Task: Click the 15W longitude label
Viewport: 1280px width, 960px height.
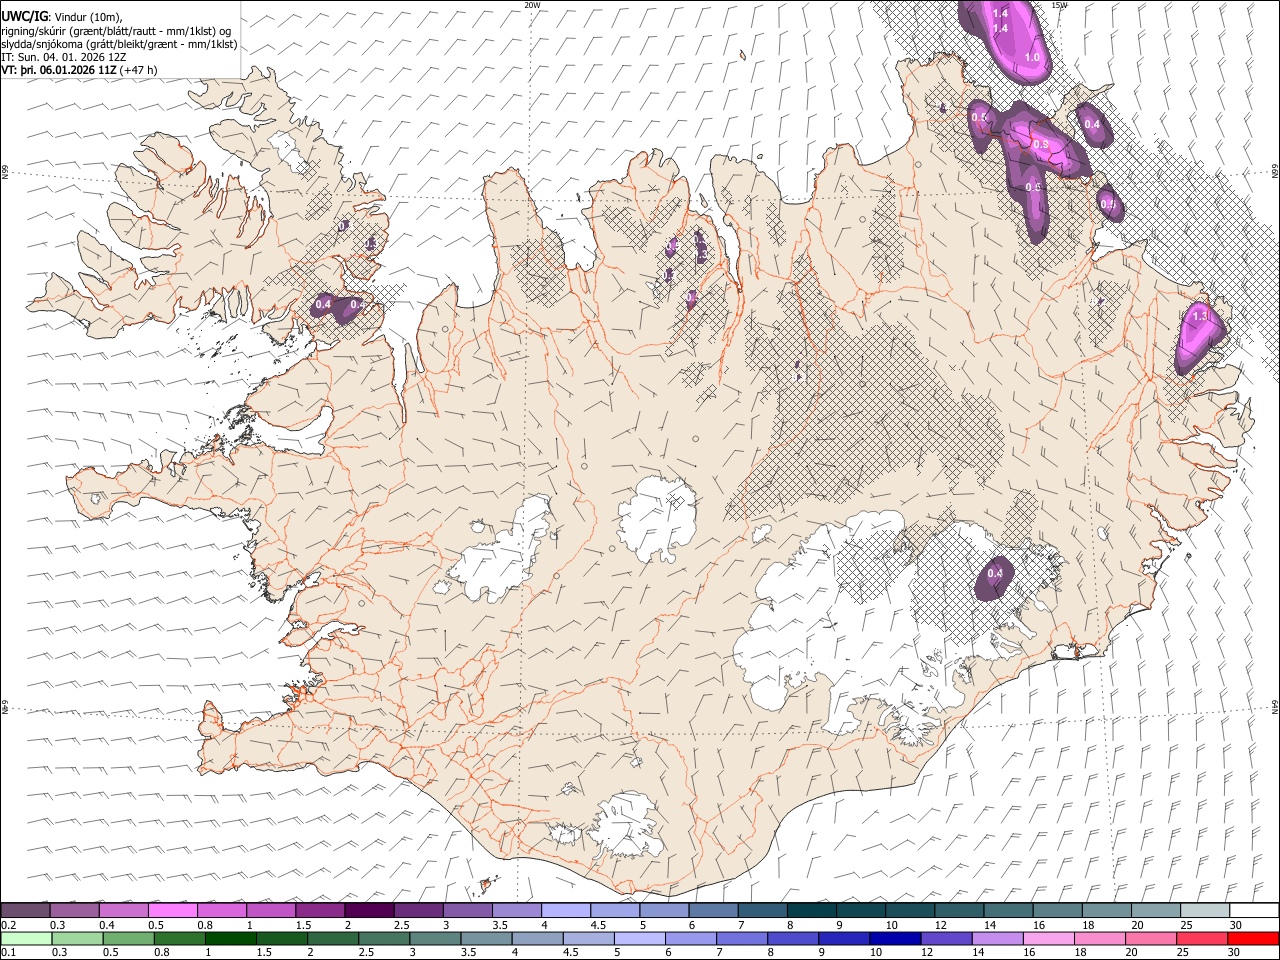Action: [1060, 5]
